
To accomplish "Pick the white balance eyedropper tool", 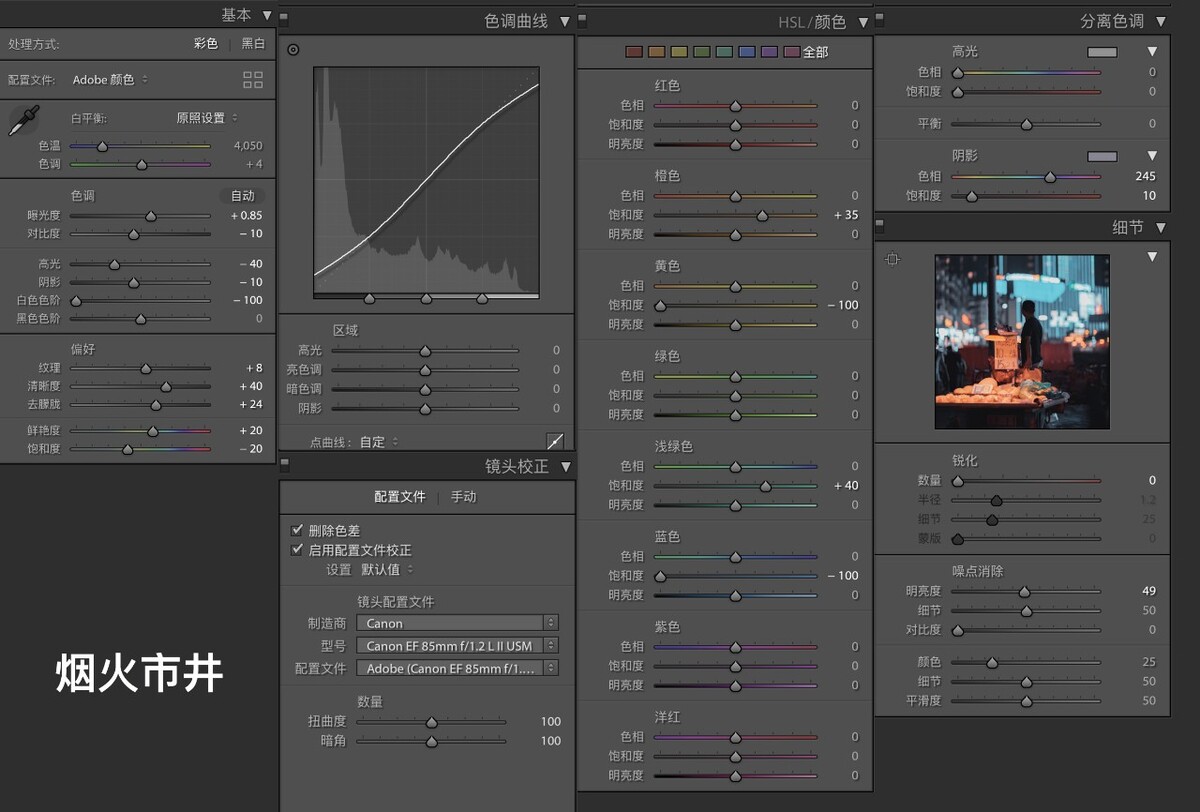I will pyautogui.click(x=24, y=121).
